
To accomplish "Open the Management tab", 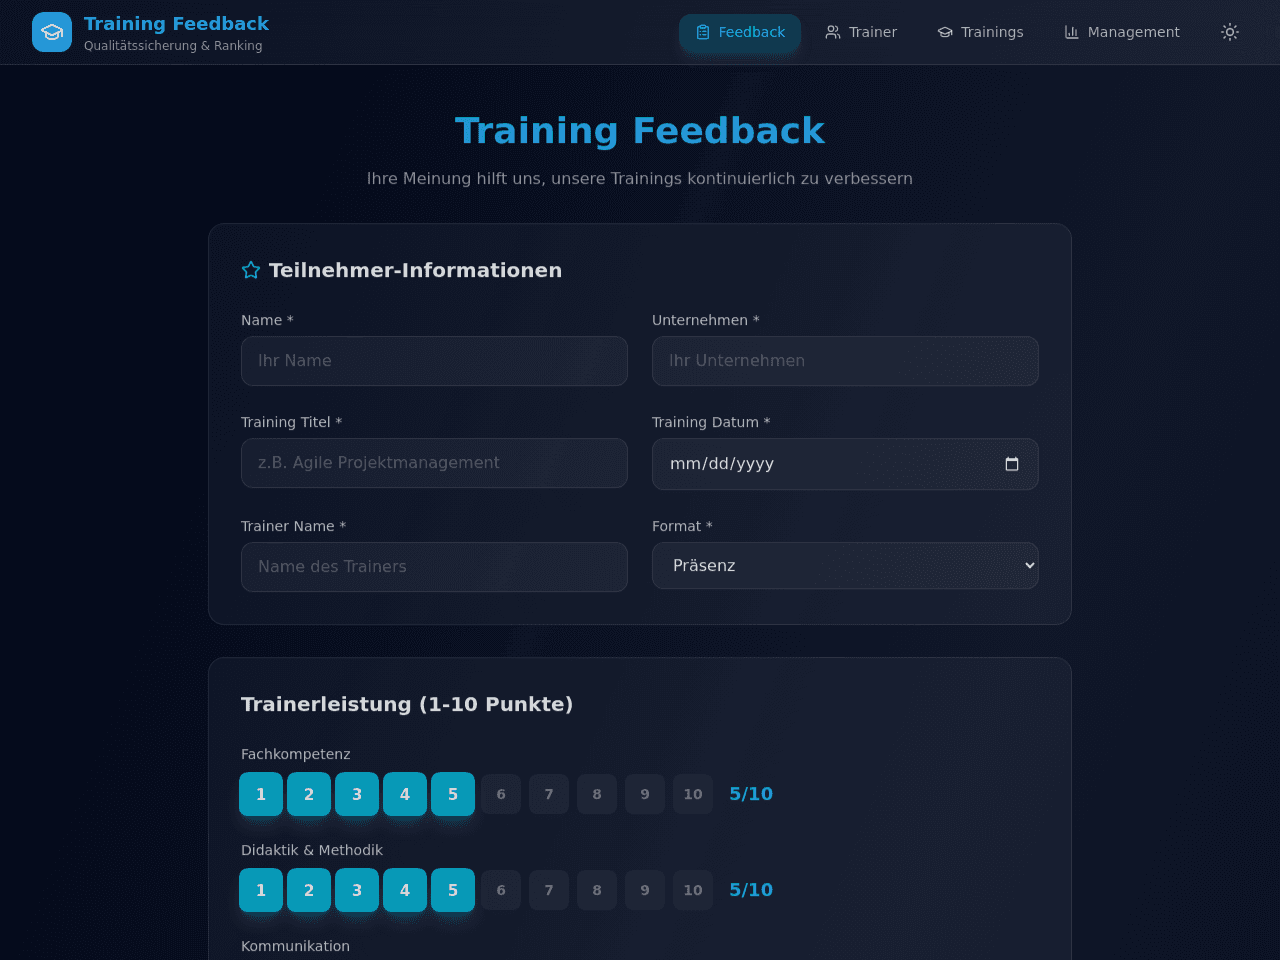I will click(1122, 32).
